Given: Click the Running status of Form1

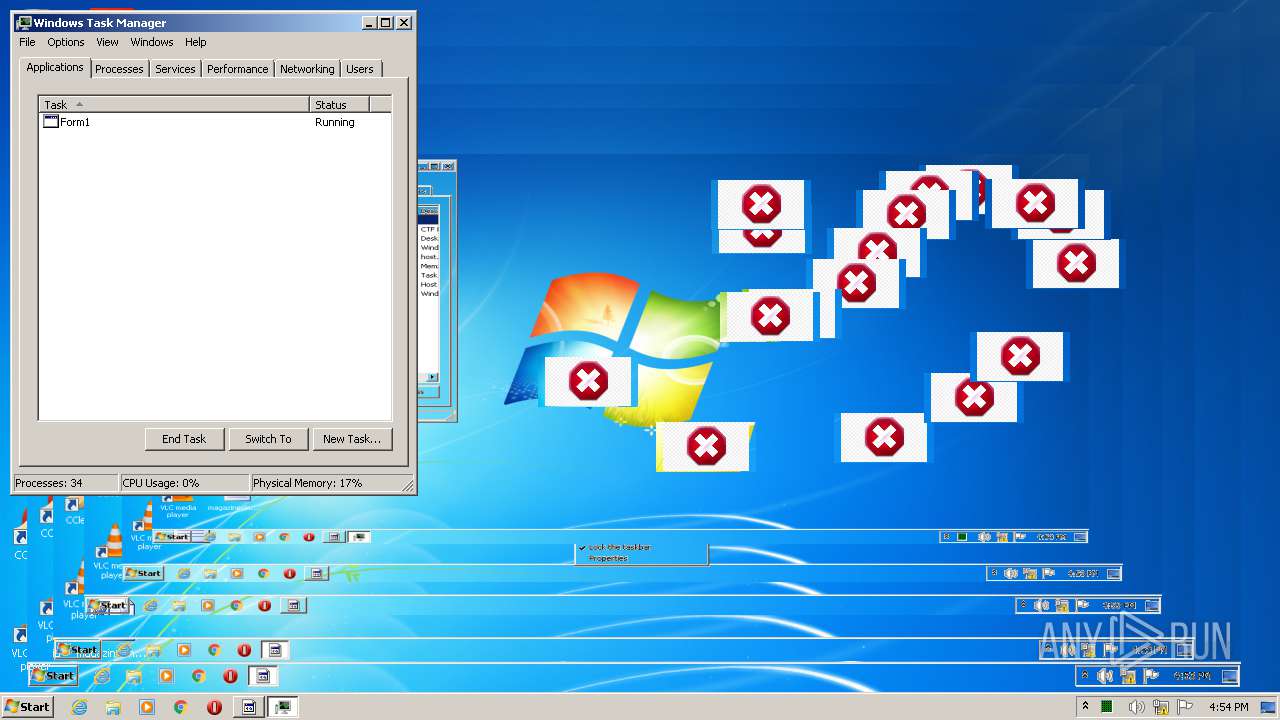Looking at the screenshot, I should (x=335, y=122).
